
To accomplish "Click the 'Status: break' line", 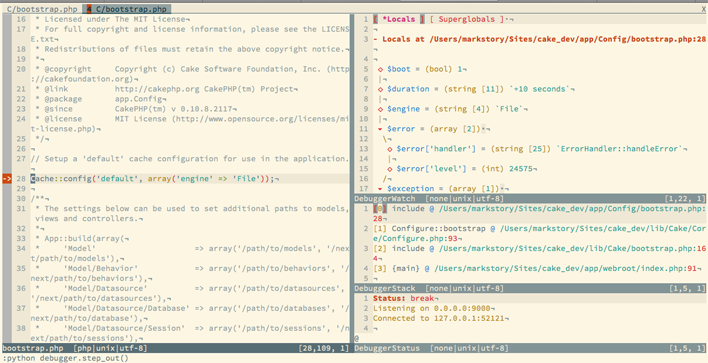I will (405, 298).
